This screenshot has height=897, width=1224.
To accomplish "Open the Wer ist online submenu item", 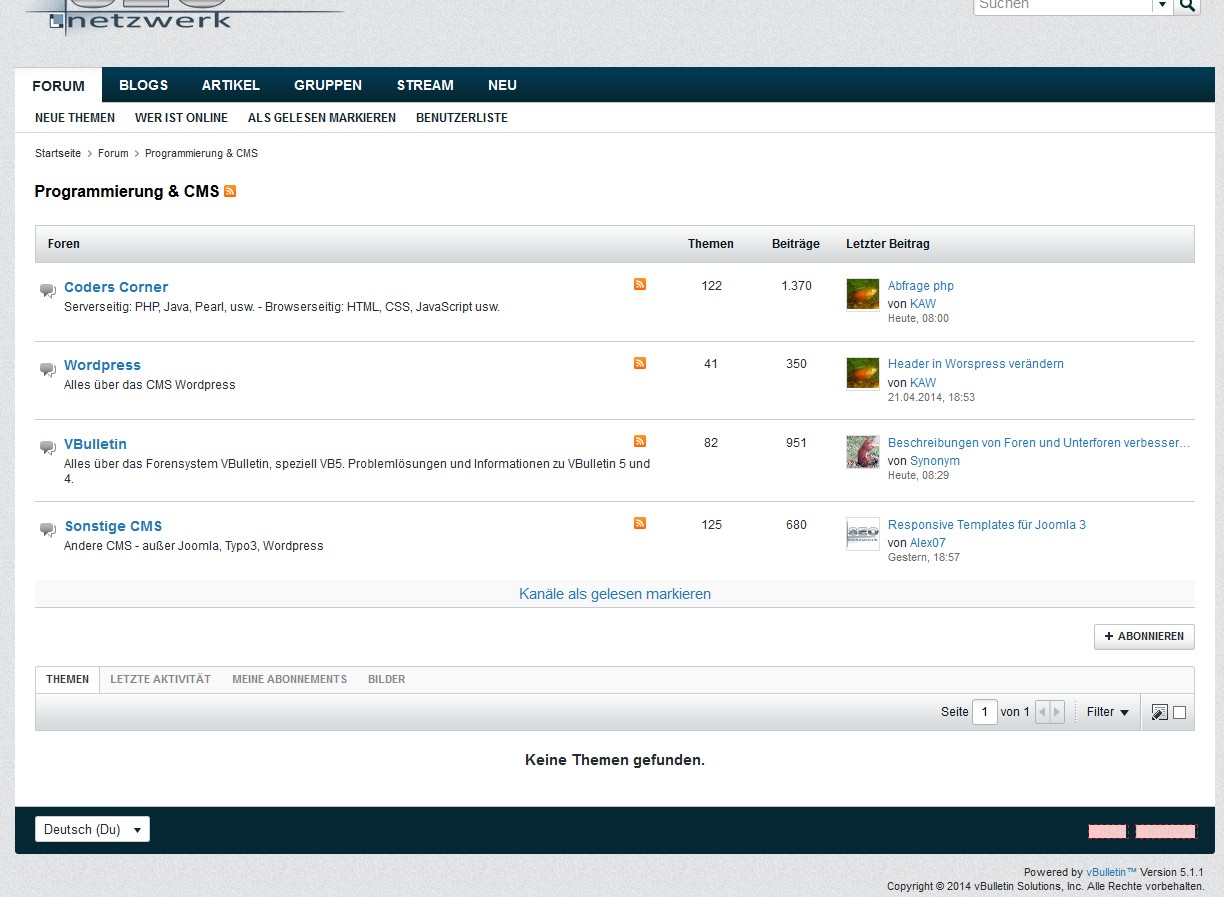I will (181, 118).
